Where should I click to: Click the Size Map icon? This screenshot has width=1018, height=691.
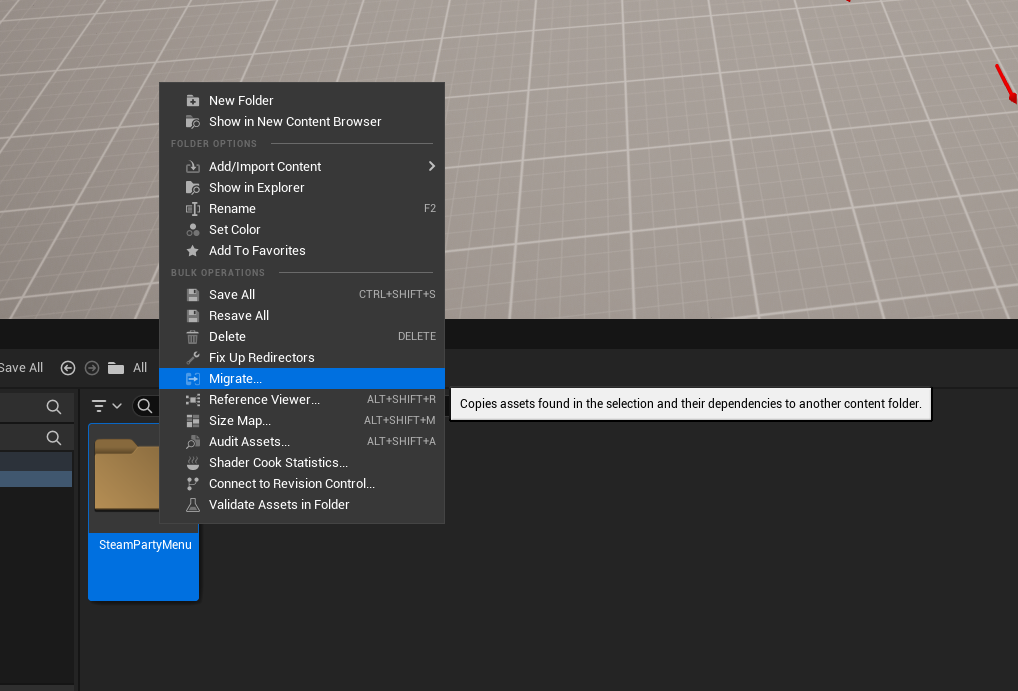click(x=193, y=421)
